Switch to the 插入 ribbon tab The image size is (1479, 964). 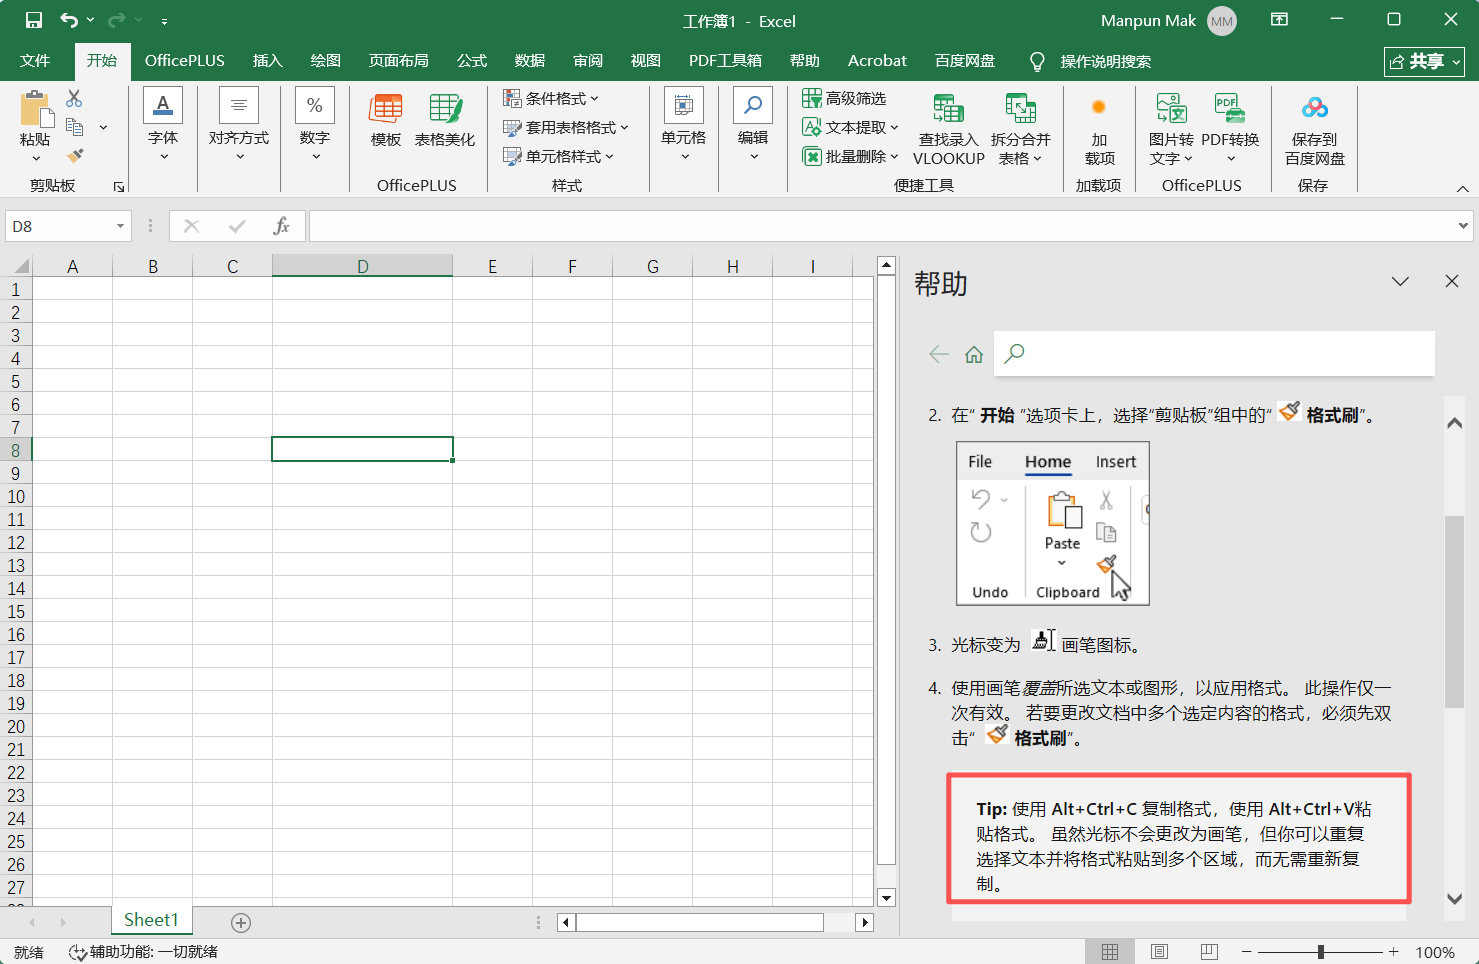click(267, 60)
